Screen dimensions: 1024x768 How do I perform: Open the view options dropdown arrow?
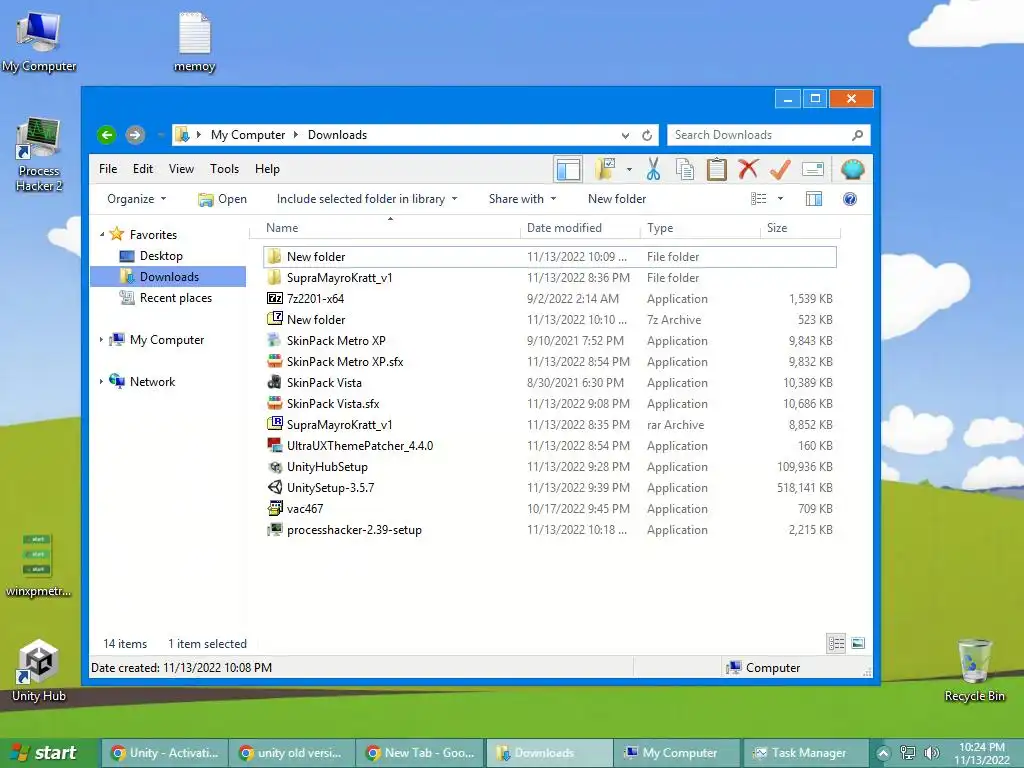pyautogui.click(x=780, y=199)
